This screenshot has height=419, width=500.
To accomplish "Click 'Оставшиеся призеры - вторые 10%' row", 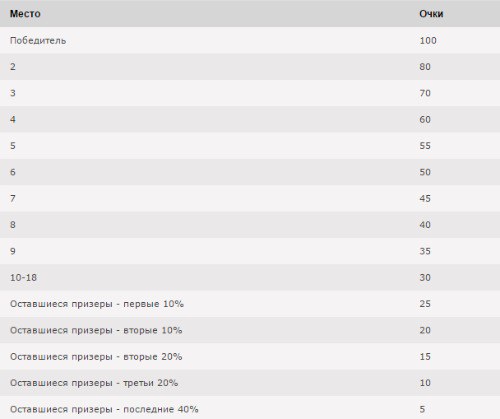I will 250,330.
